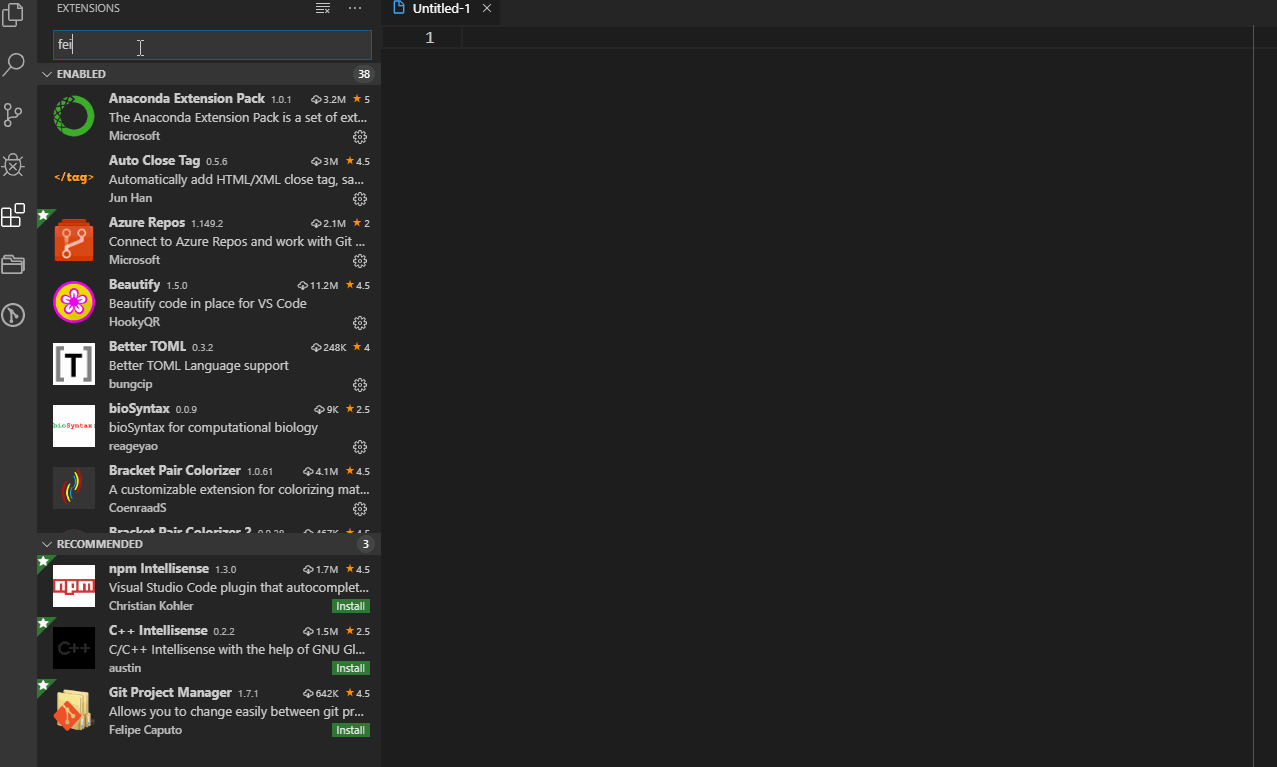This screenshot has height=767, width=1277.
Task: Install npm Intellisense extension
Action: click(351, 606)
